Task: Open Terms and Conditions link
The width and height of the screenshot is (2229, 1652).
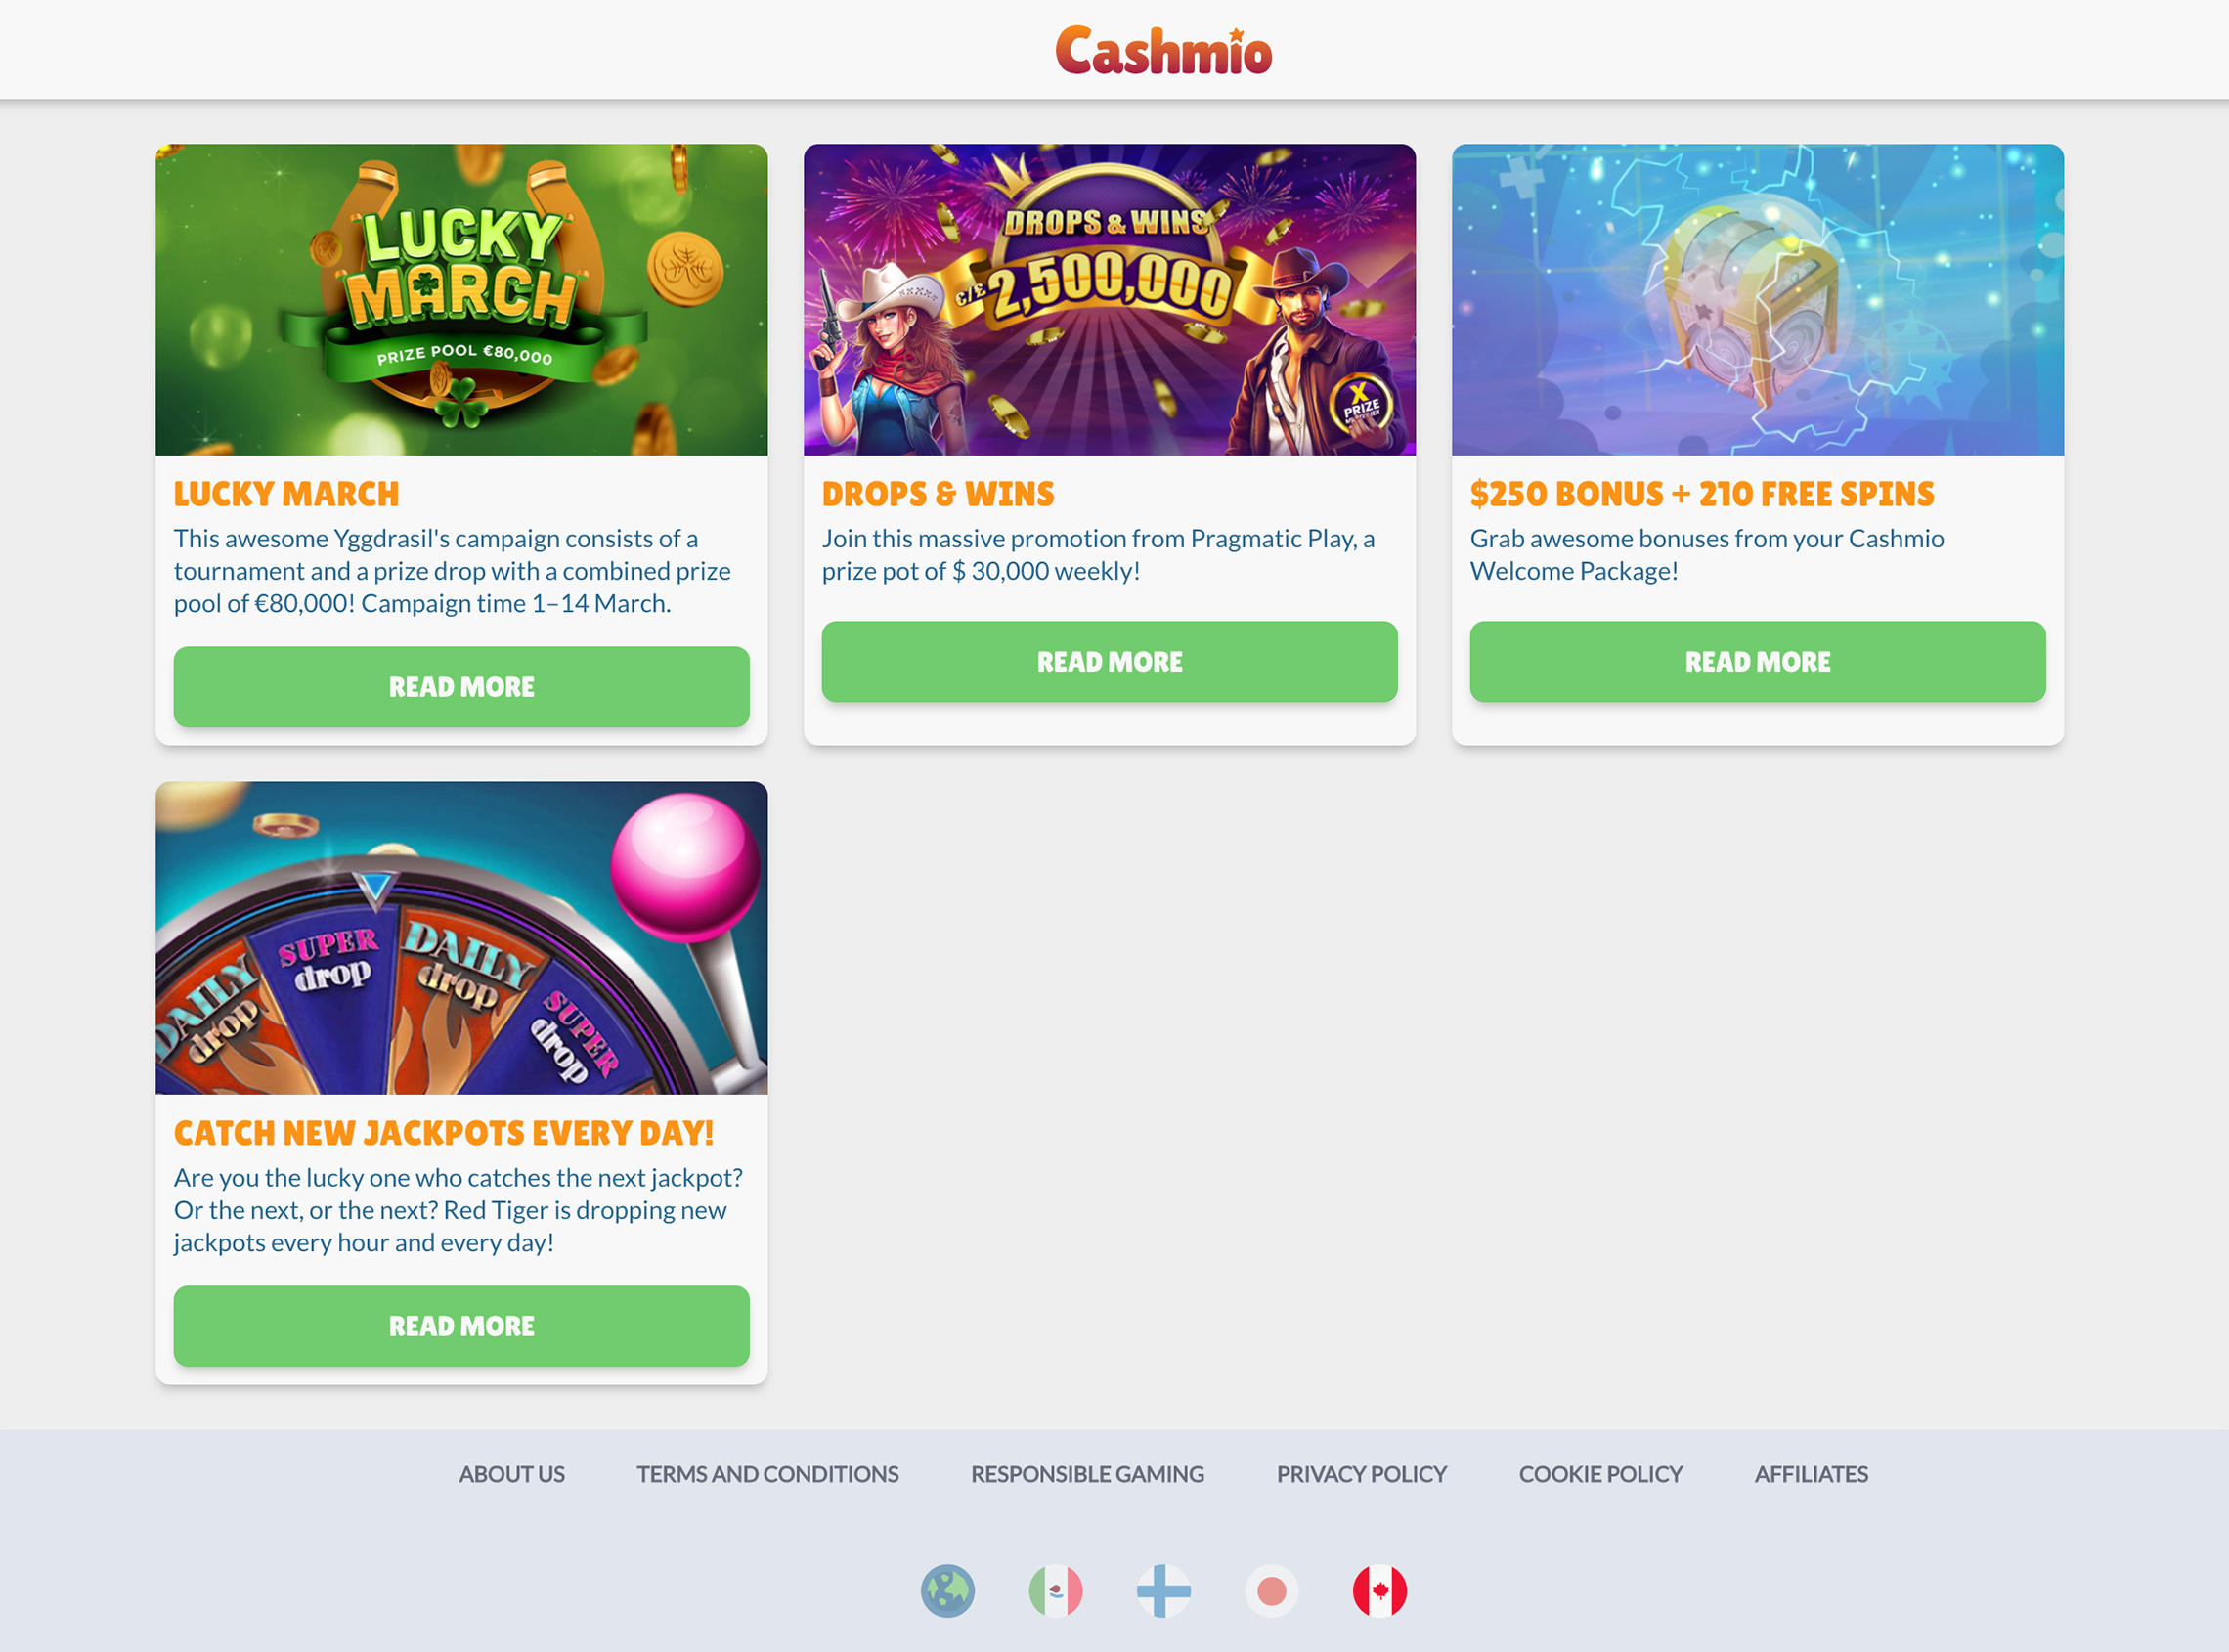Action: click(x=767, y=1473)
